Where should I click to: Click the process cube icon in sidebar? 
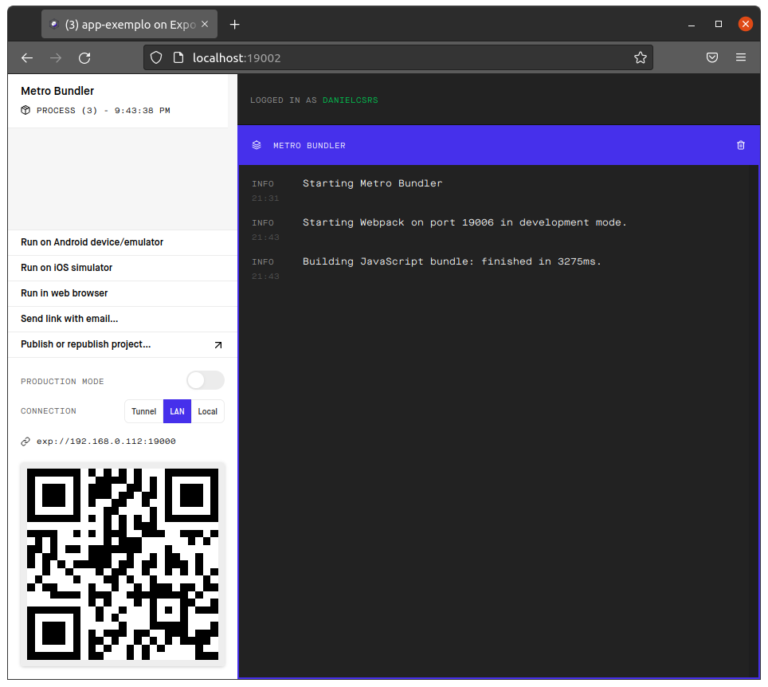click(26, 110)
